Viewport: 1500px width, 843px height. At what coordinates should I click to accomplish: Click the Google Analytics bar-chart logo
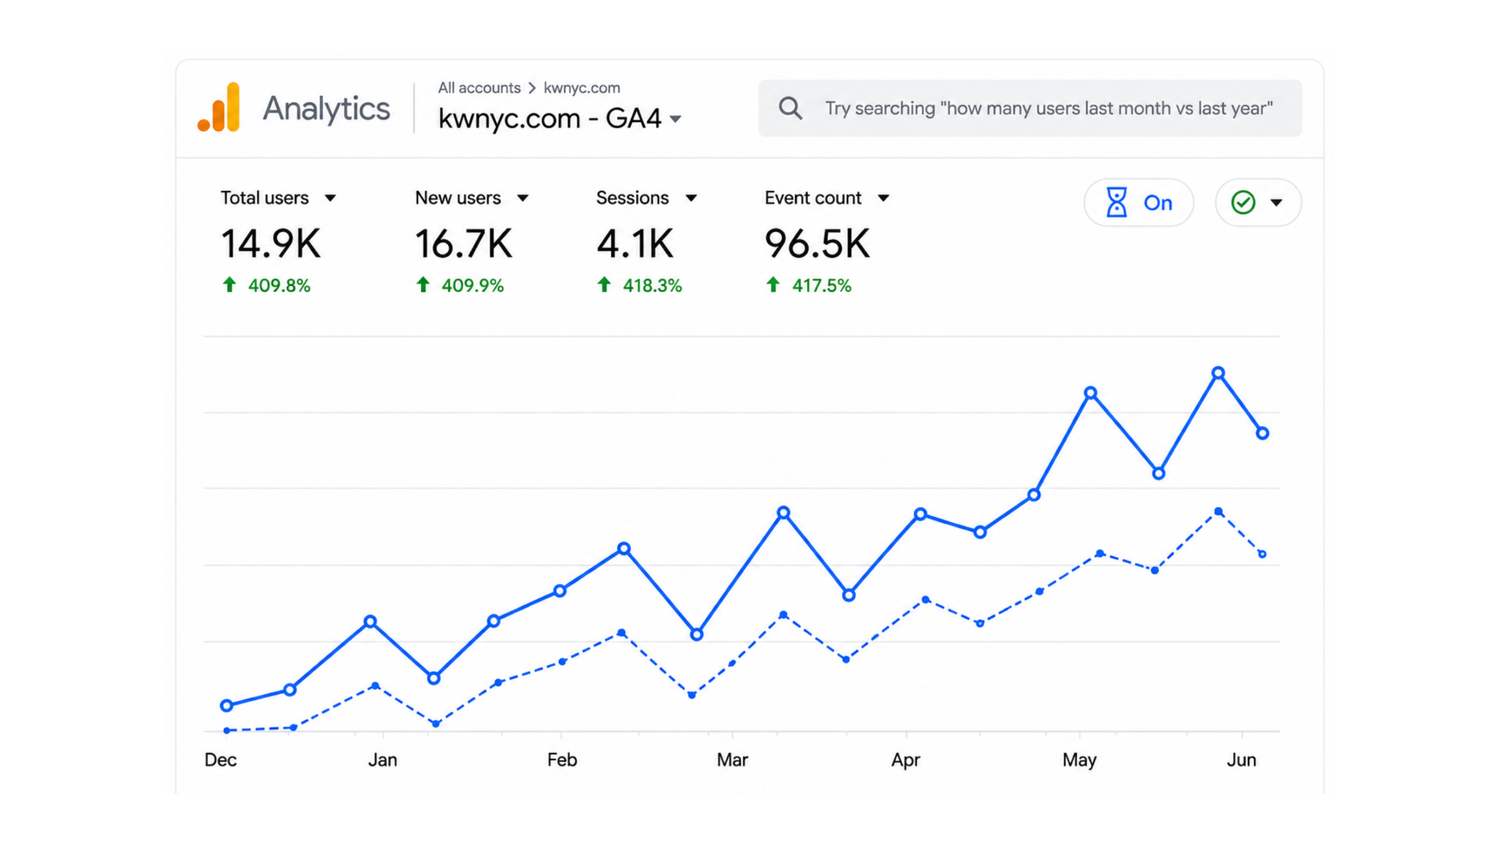click(x=219, y=107)
